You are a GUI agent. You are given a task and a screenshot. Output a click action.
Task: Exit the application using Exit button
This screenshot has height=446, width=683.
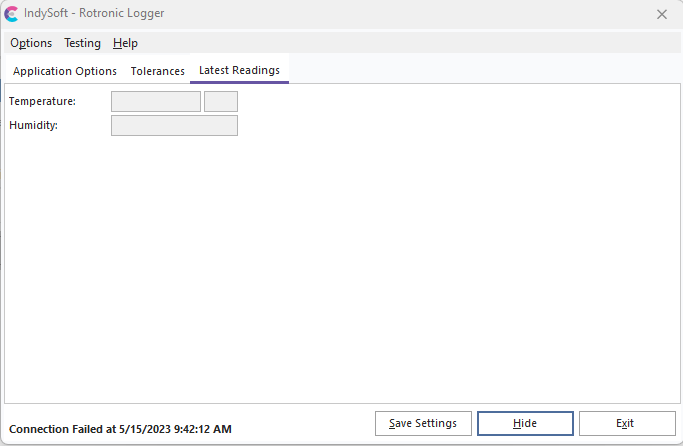(626, 423)
